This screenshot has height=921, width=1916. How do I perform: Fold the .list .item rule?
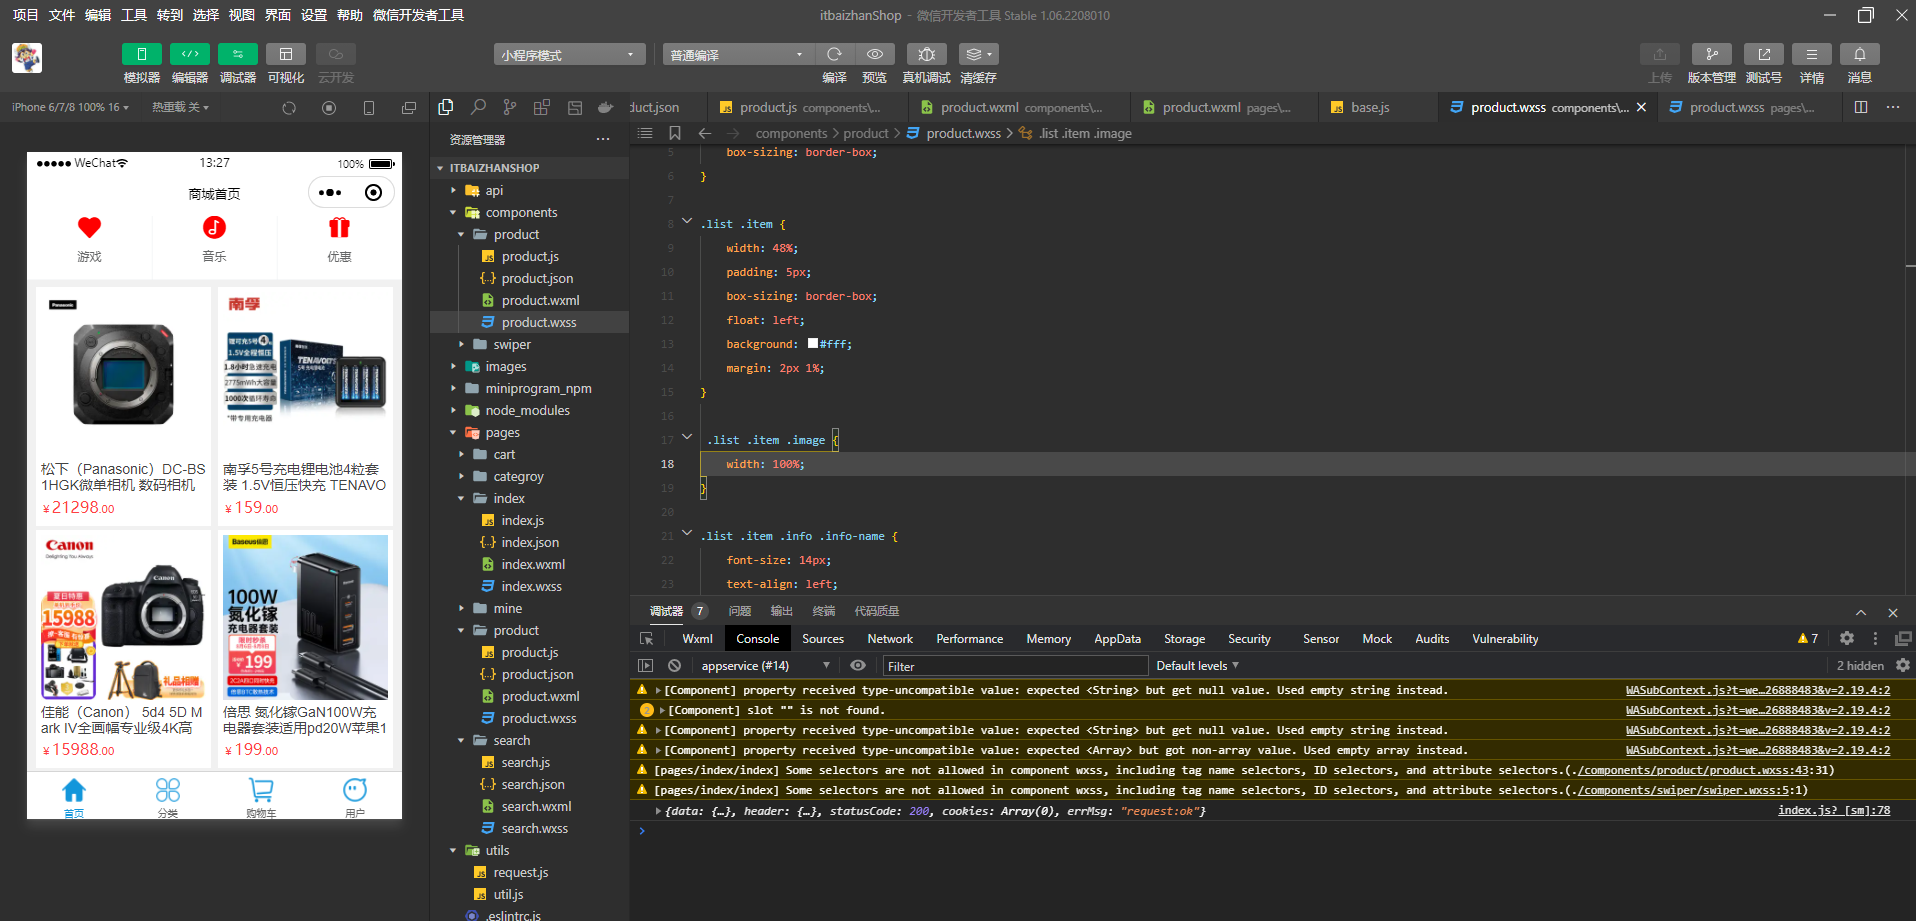pos(687,221)
